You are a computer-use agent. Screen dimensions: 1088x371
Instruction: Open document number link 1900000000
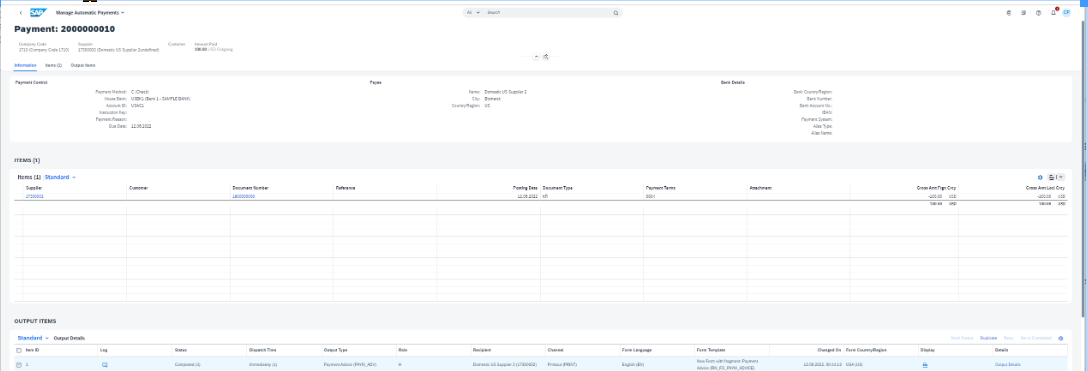[x=244, y=196]
